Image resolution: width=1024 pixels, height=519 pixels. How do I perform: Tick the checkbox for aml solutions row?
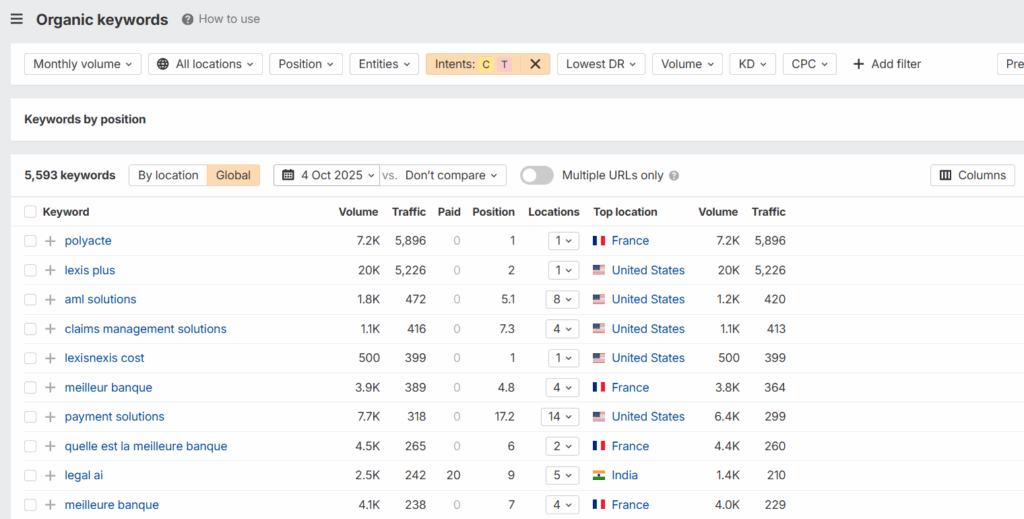pos(30,299)
